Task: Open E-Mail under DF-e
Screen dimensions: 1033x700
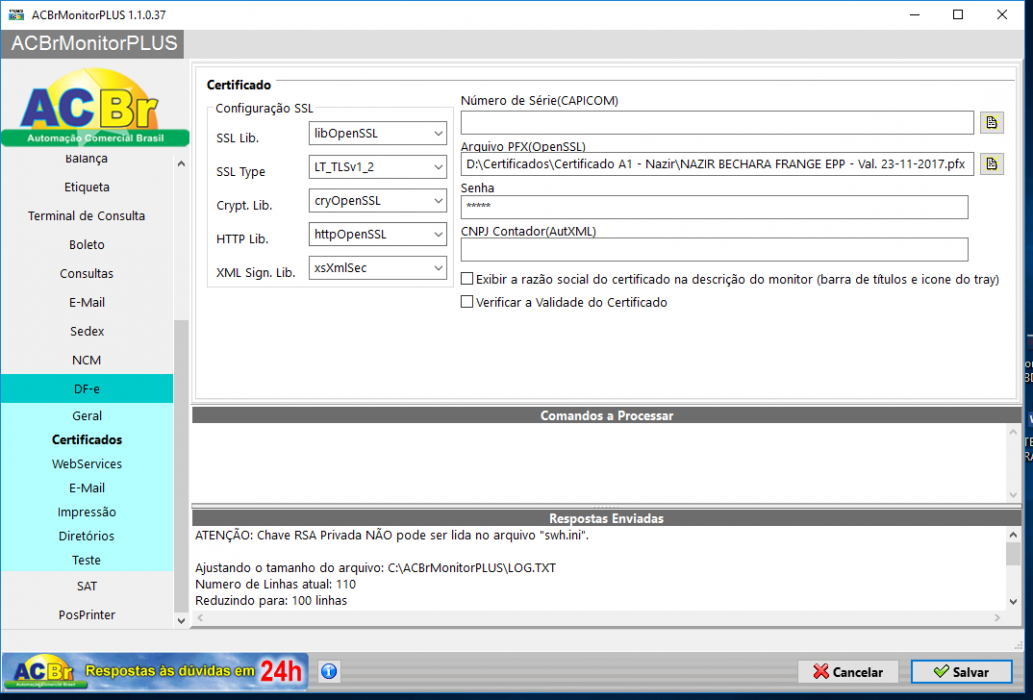Action: pyautogui.click(x=86, y=489)
